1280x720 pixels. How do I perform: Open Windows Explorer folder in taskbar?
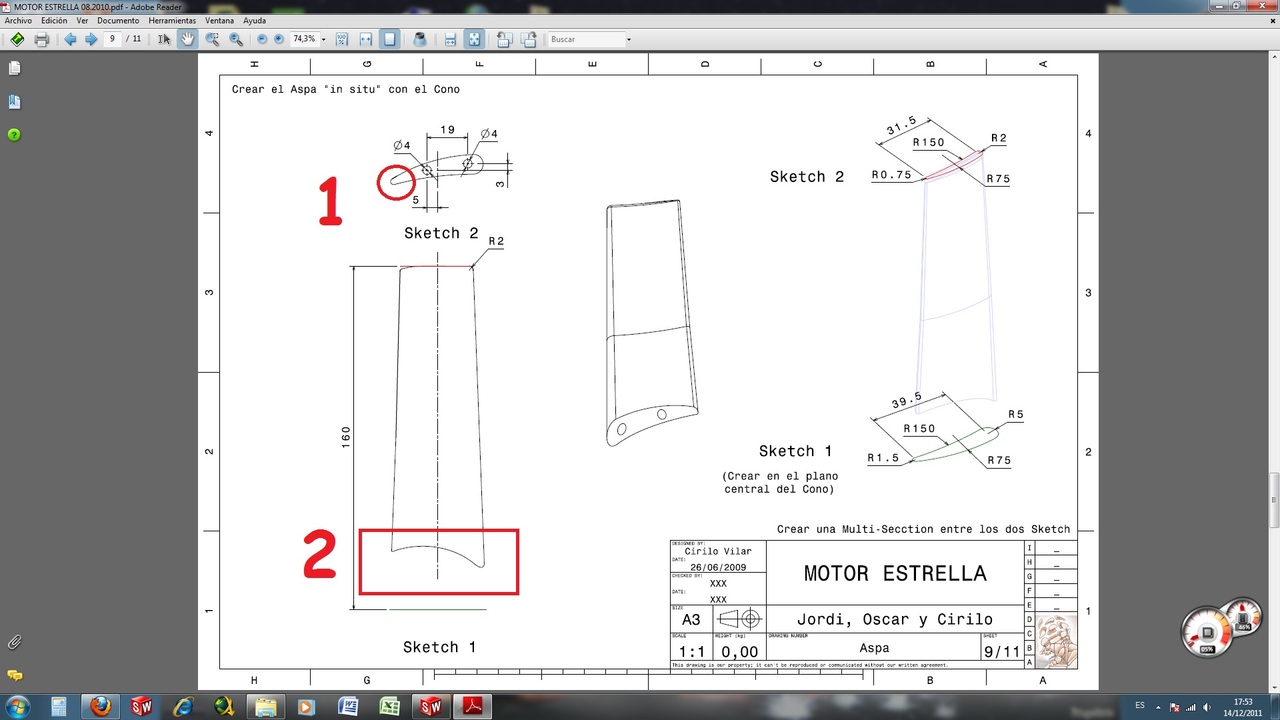[x=265, y=707]
